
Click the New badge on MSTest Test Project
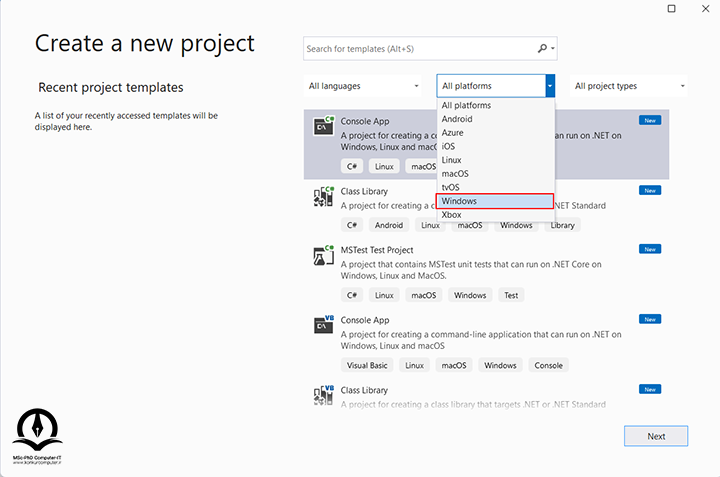point(650,249)
